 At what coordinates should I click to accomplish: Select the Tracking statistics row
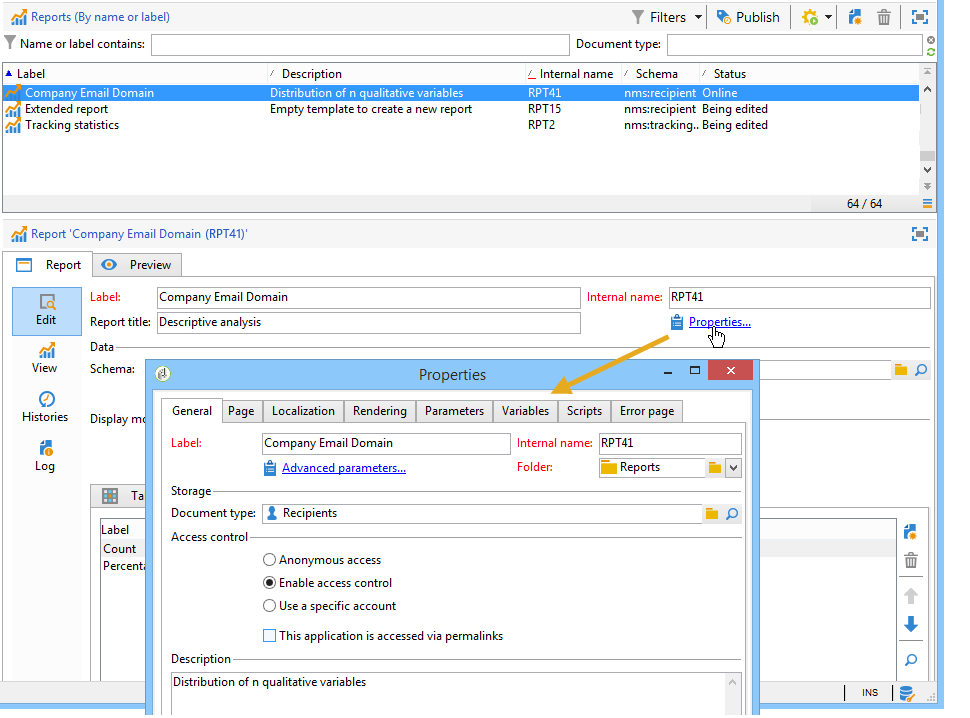461,125
